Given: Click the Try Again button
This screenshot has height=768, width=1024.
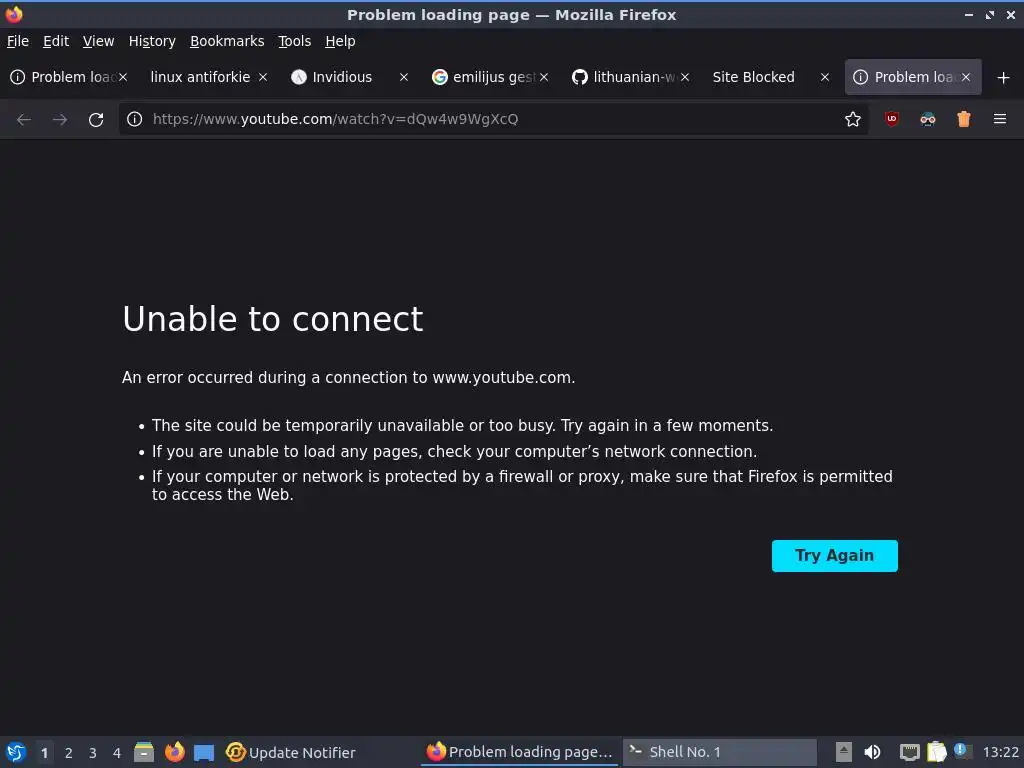Looking at the screenshot, I should click(834, 556).
